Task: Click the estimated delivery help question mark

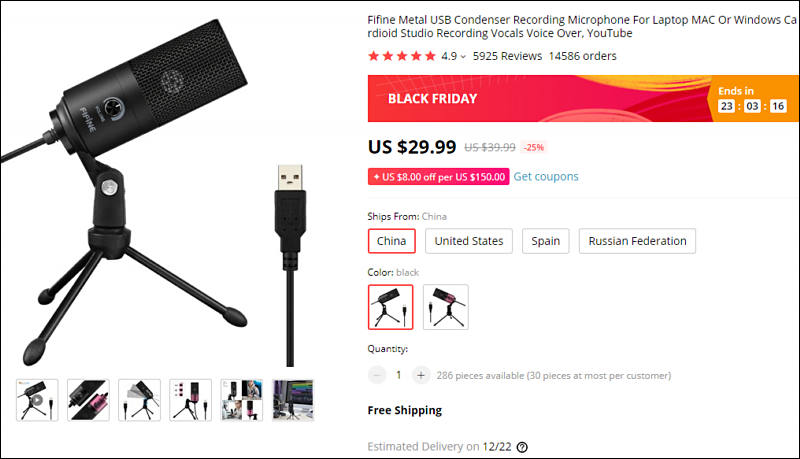Action: click(x=522, y=447)
